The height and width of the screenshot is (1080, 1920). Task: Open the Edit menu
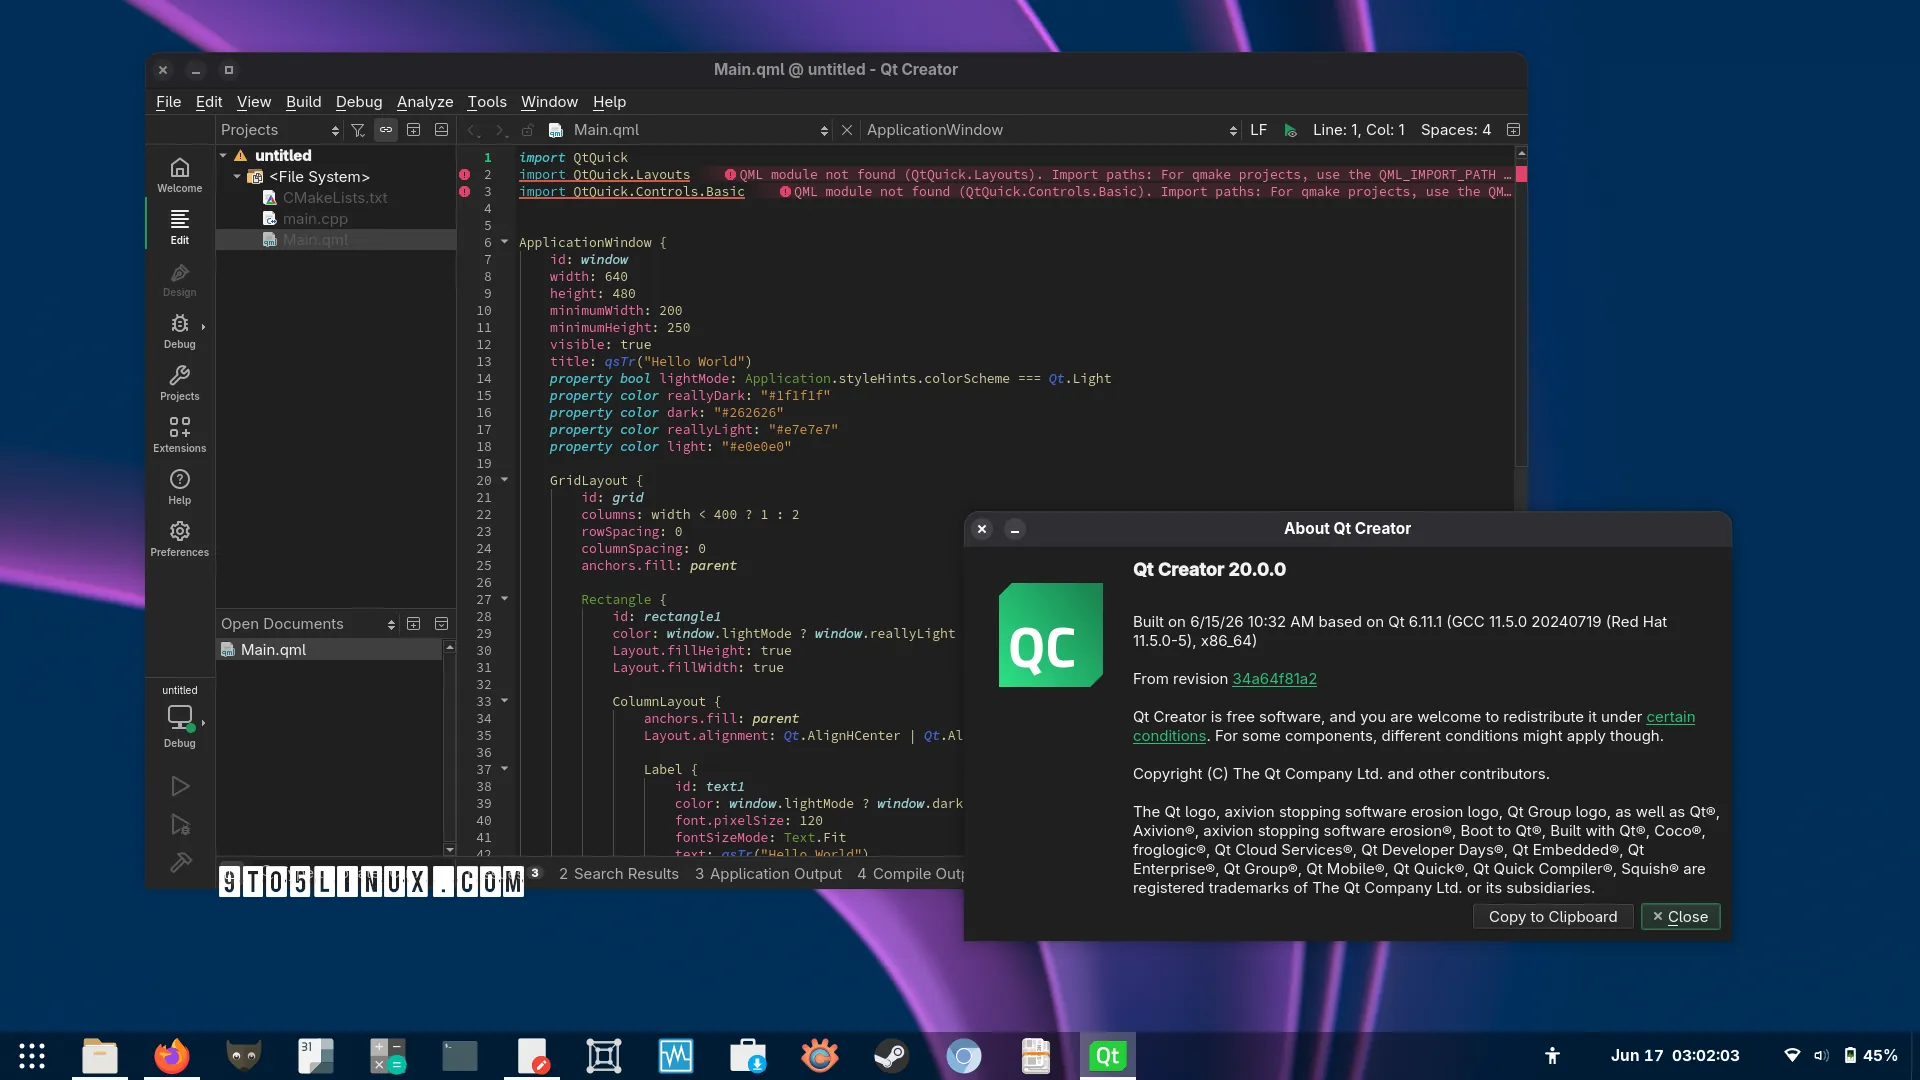[209, 102]
